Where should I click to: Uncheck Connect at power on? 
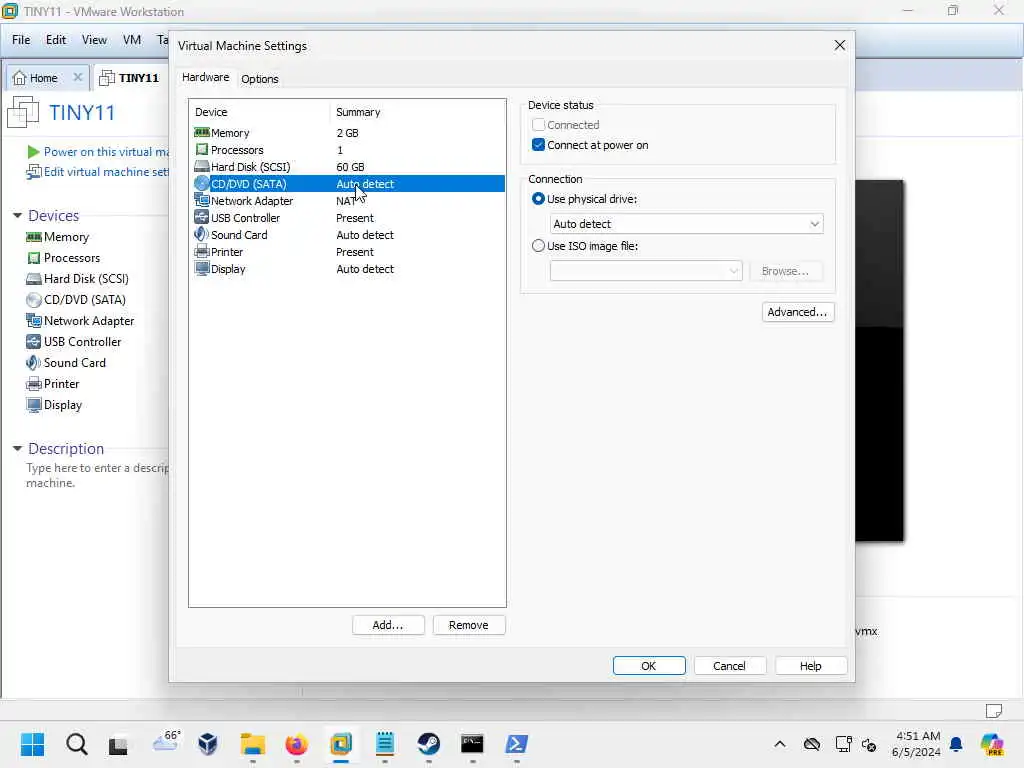538,145
